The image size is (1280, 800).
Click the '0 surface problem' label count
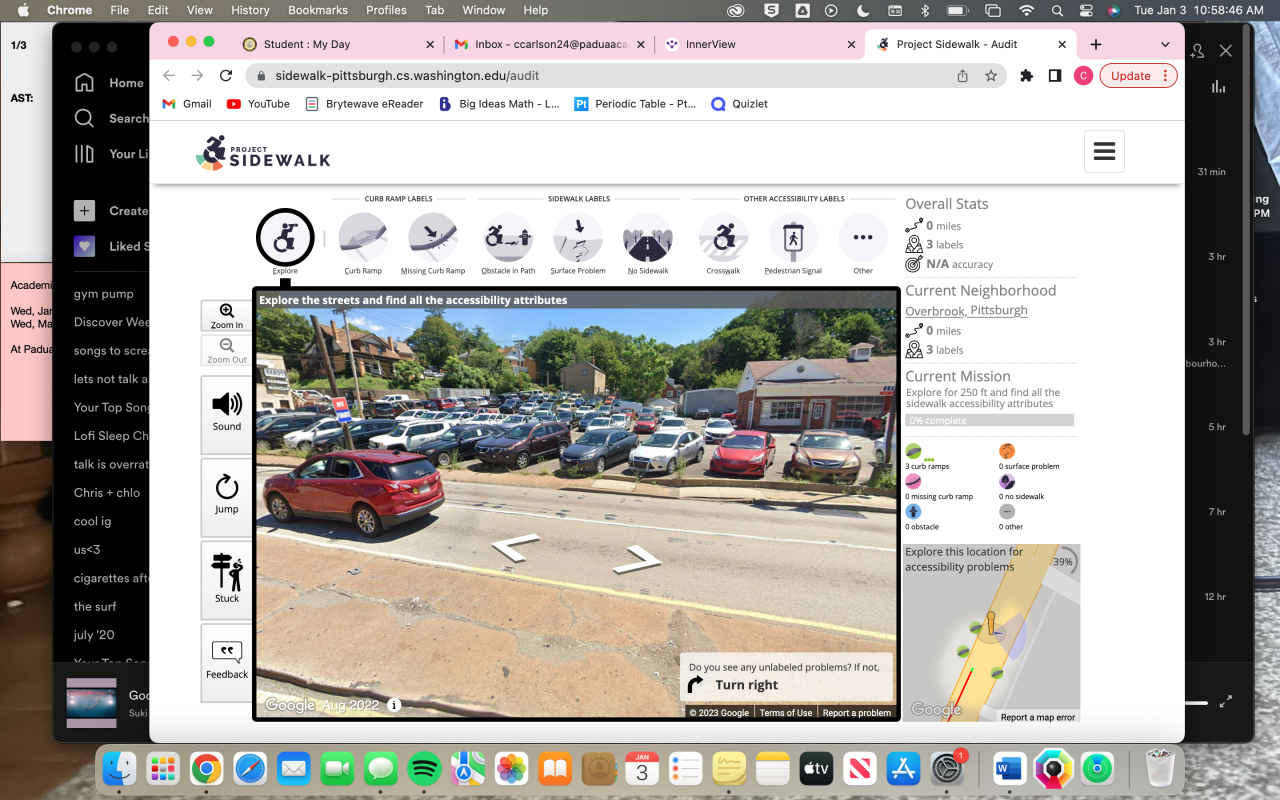pos(1028,457)
